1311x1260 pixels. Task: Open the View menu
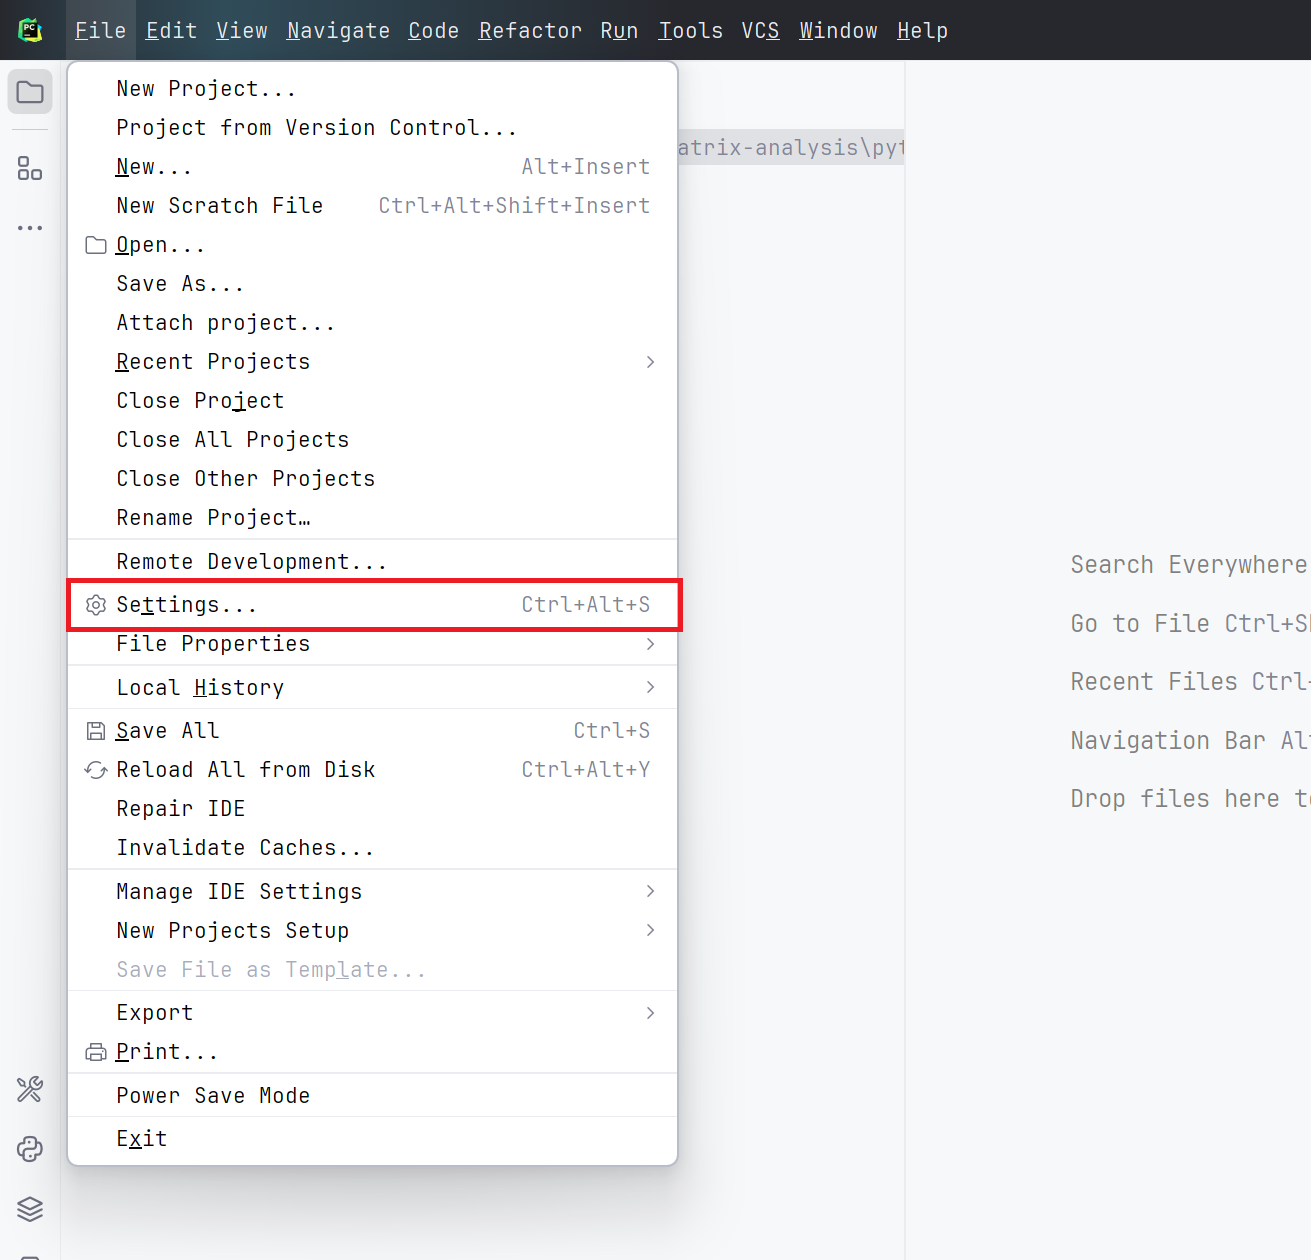click(x=242, y=31)
